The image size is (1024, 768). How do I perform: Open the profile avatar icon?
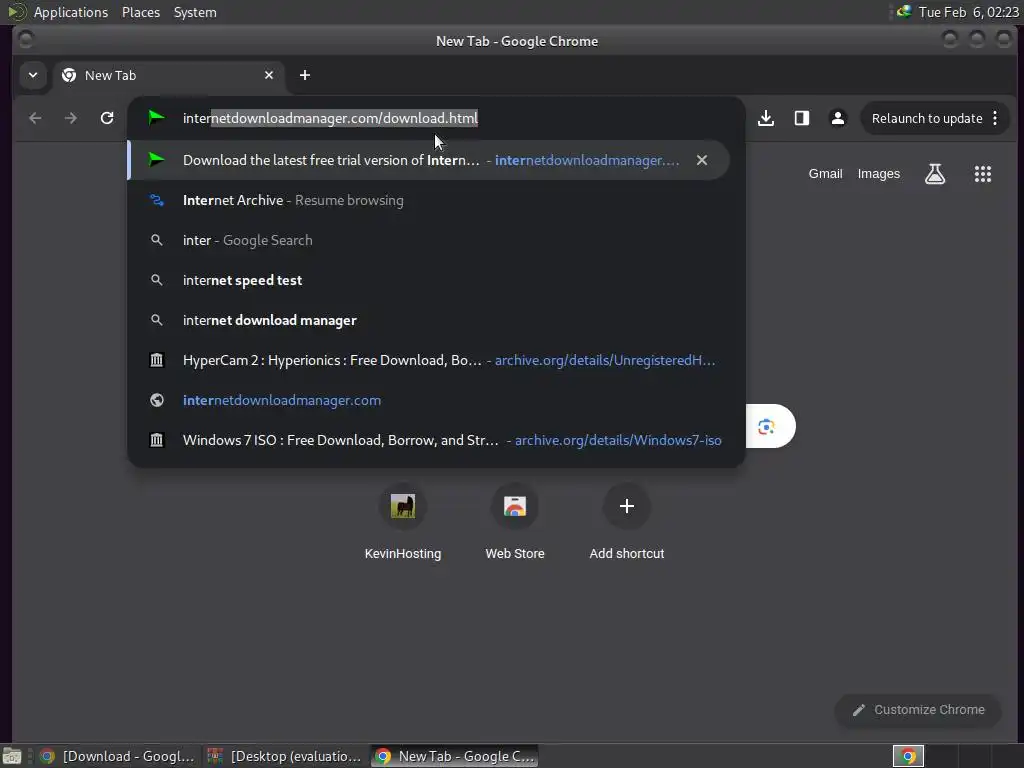pyautogui.click(x=838, y=118)
